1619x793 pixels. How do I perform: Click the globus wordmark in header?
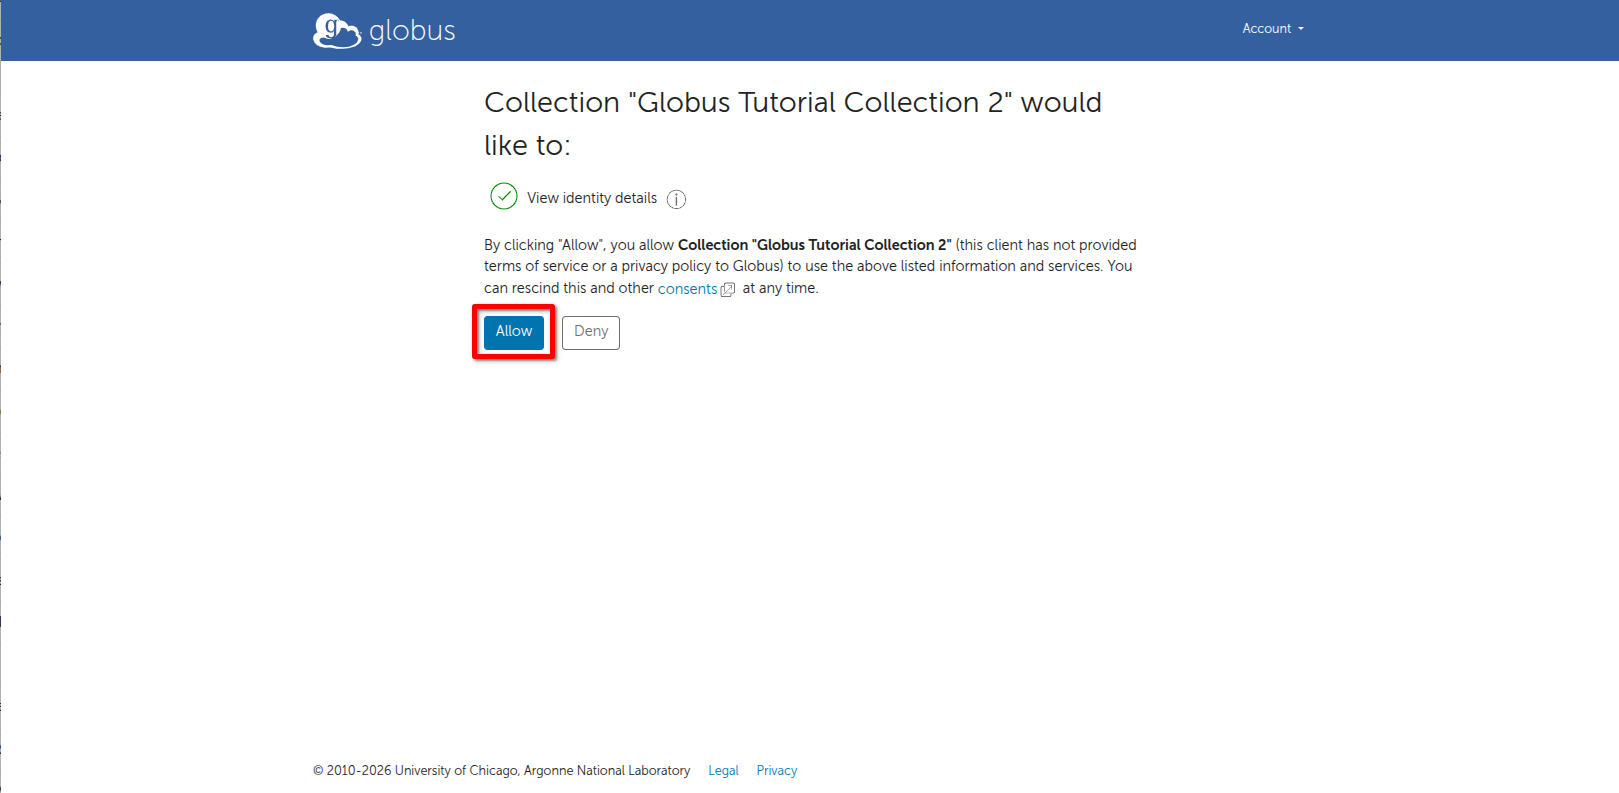coord(412,31)
